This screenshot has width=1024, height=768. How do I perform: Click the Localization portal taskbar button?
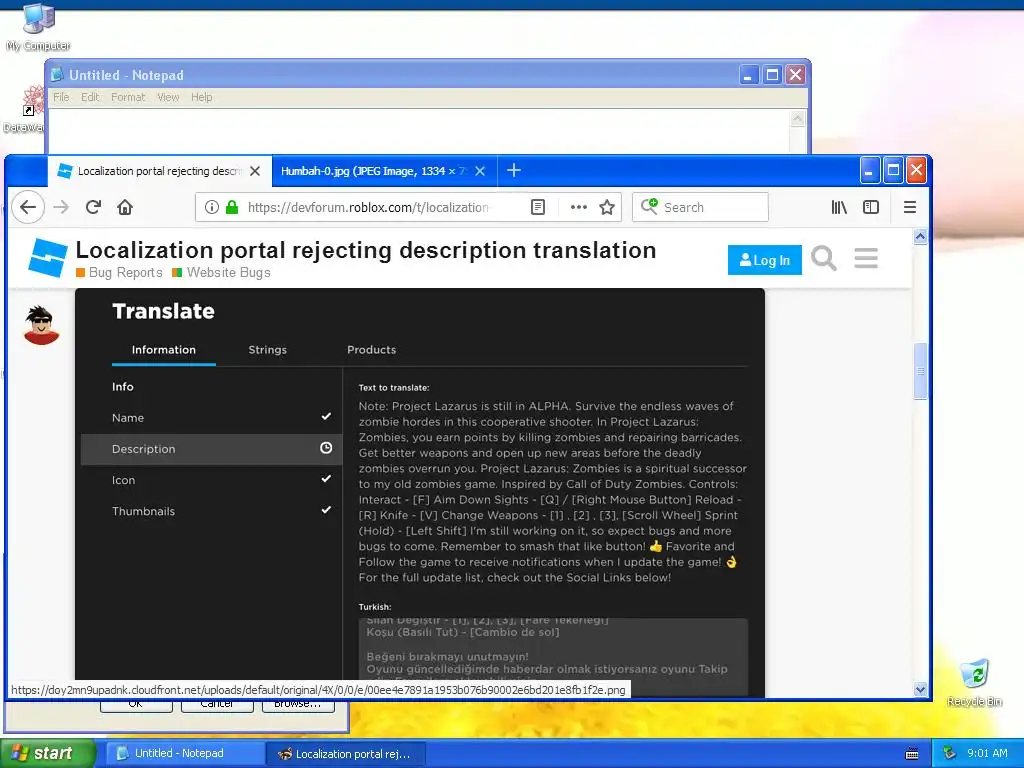pos(346,754)
